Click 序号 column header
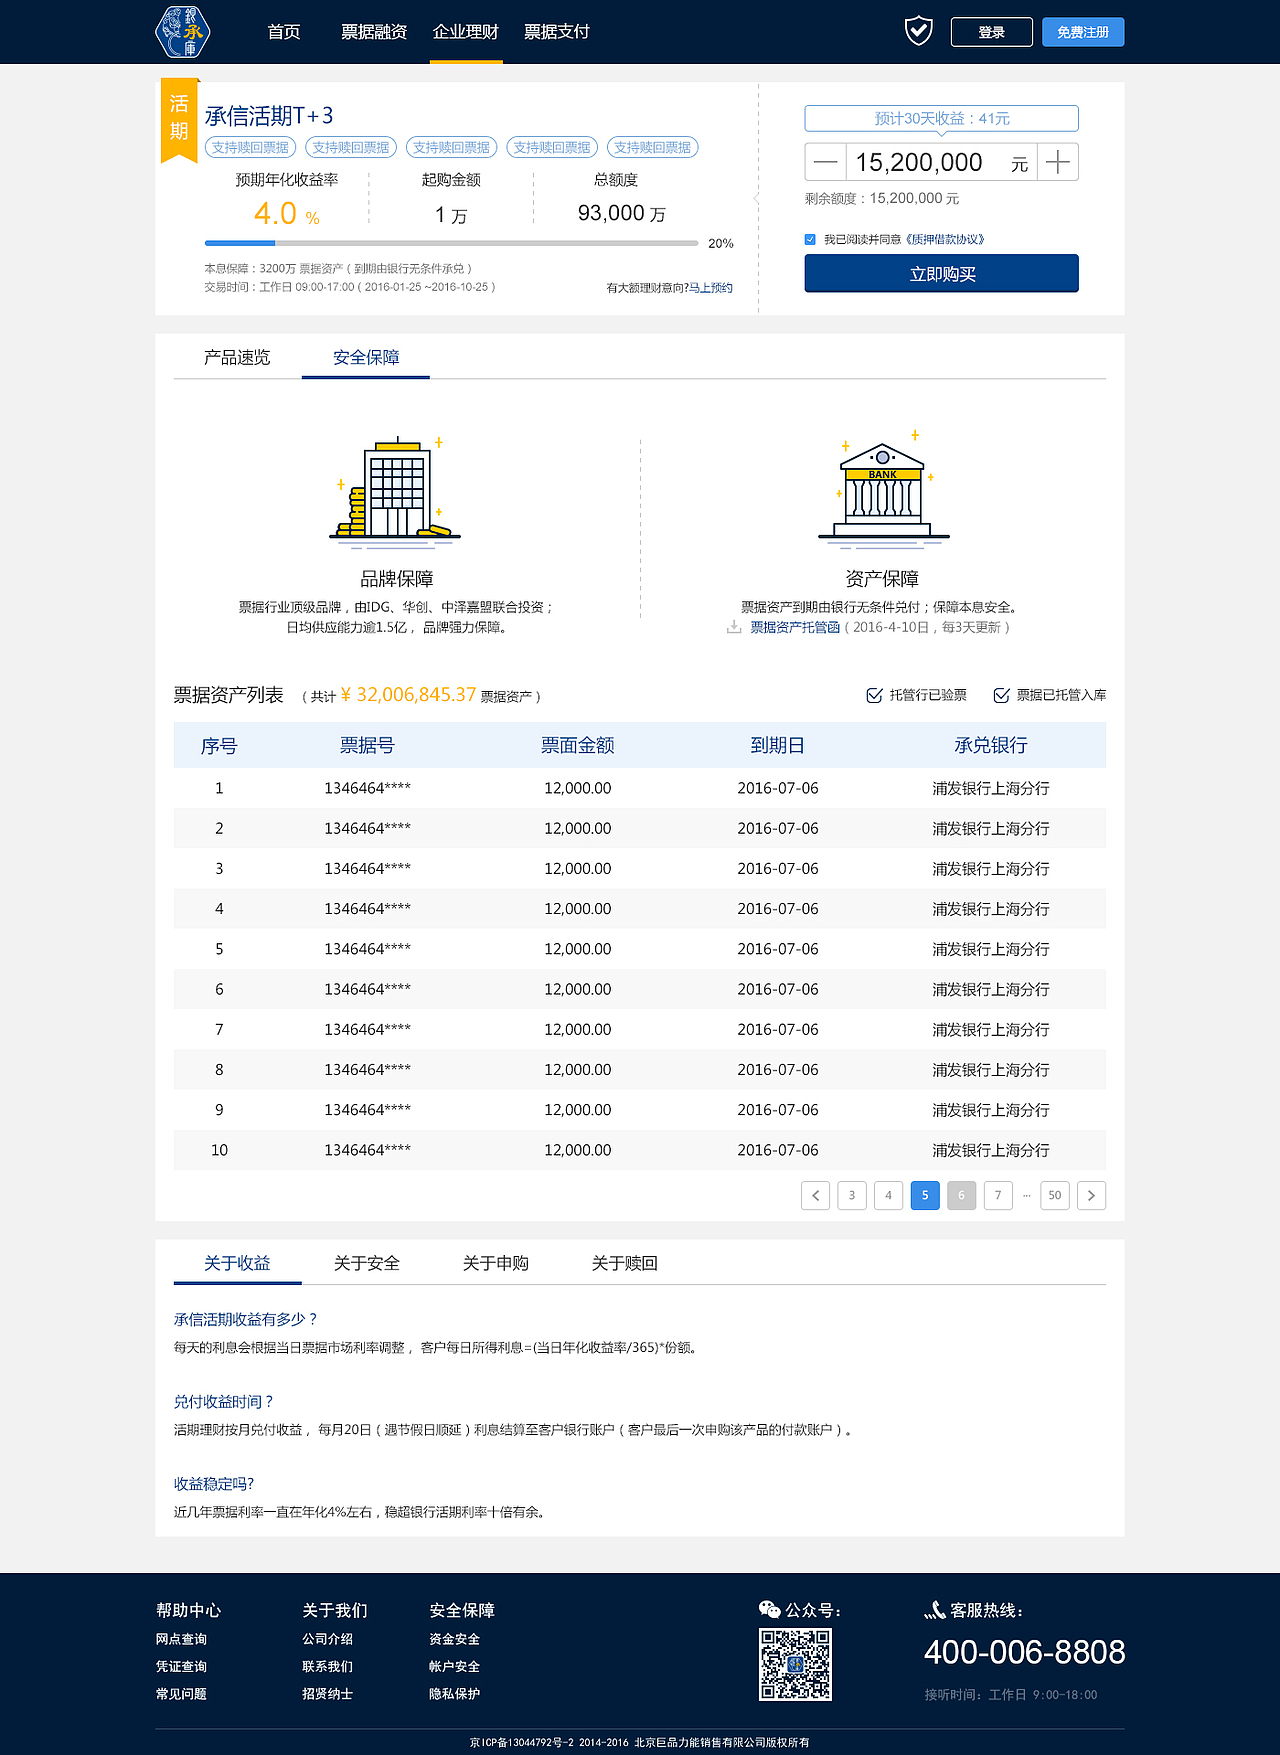 tap(219, 746)
